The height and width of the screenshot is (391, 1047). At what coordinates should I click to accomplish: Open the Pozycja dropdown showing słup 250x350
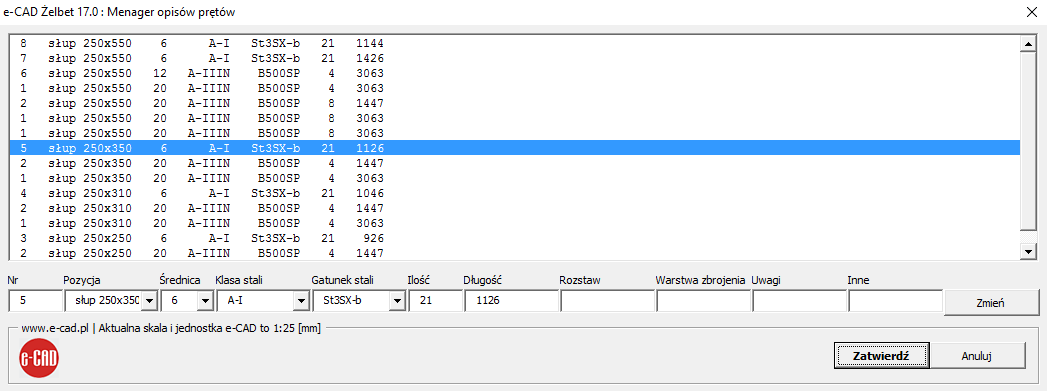tap(150, 302)
